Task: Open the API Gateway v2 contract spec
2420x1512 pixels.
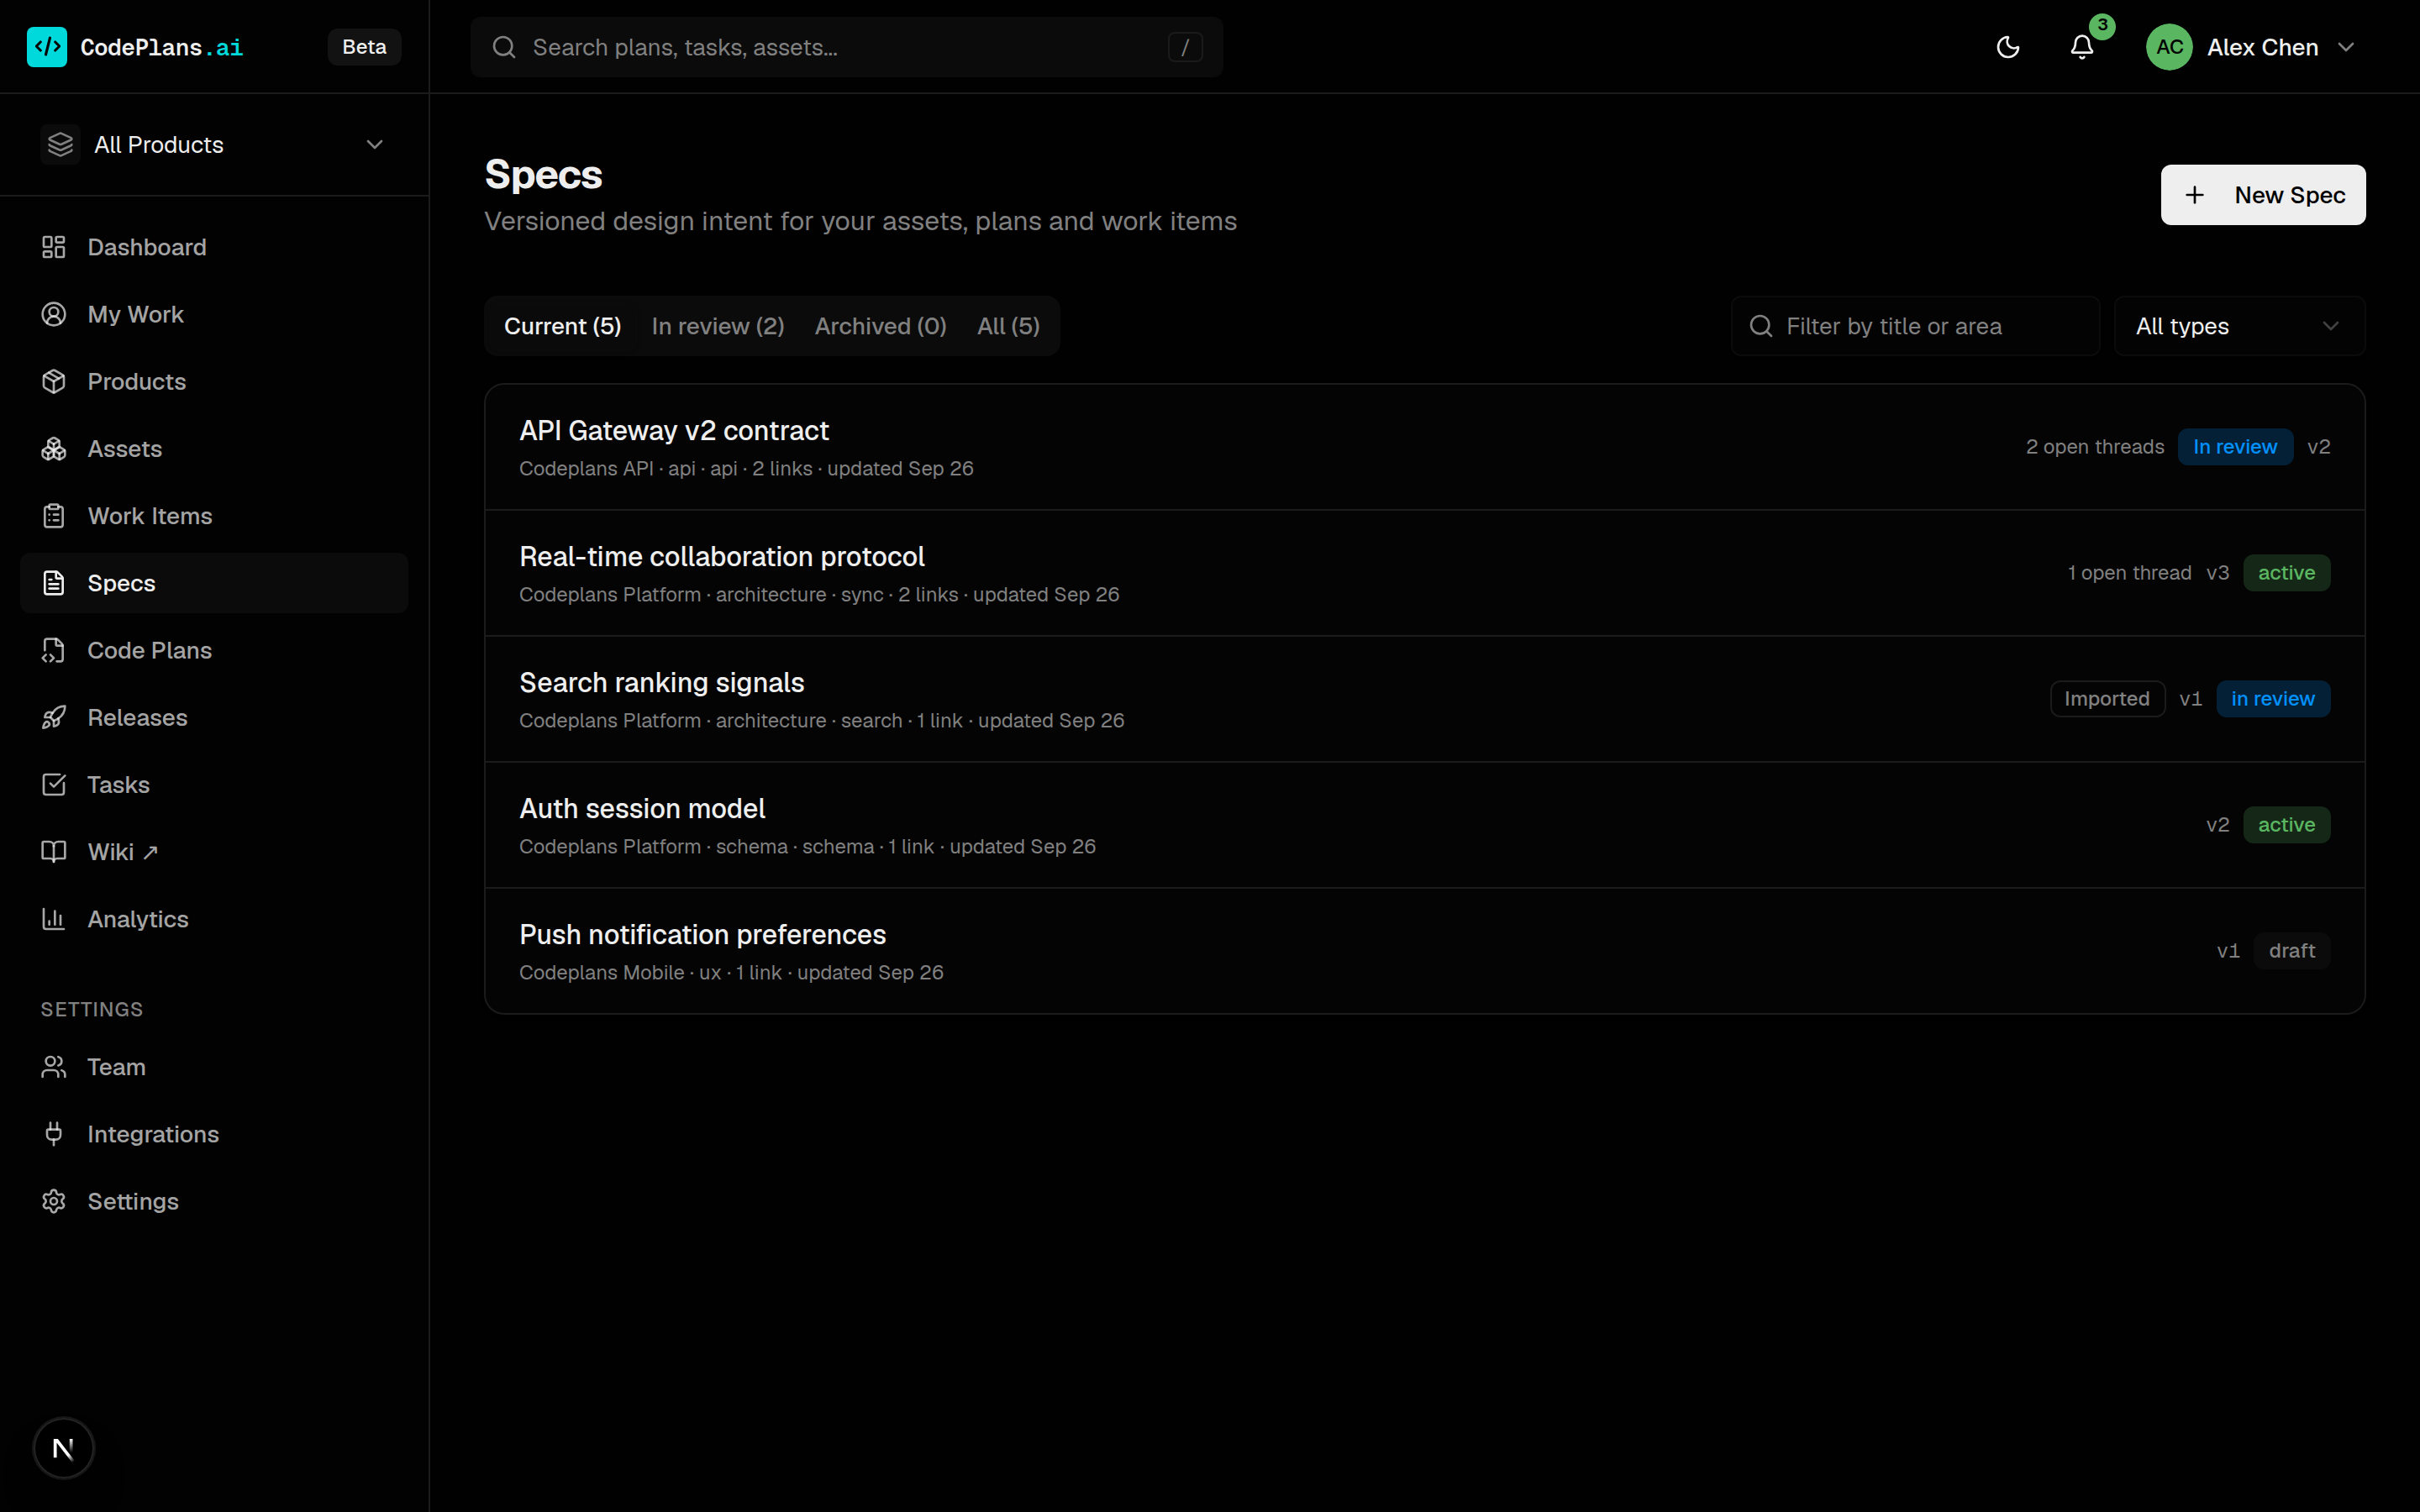Action: [1424, 448]
